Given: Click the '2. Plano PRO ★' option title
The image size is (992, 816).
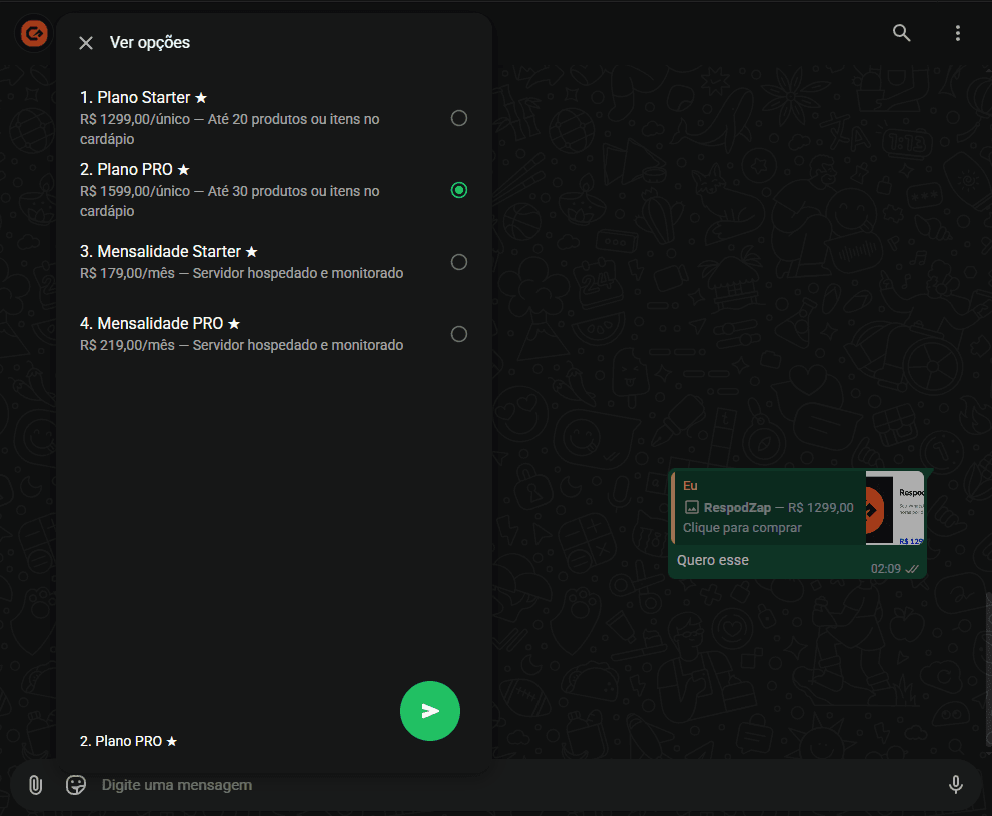Looking at the screenshot, I should 135,170.
